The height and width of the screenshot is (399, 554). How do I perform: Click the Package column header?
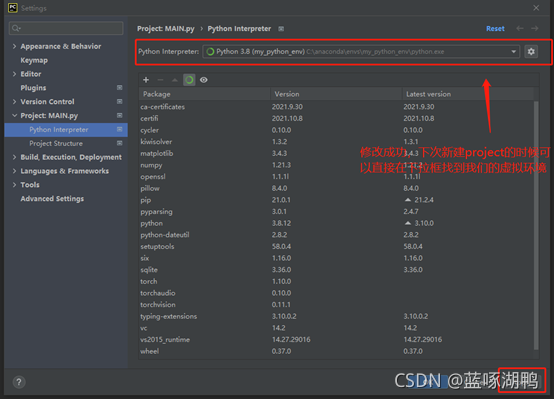[205, 94]
